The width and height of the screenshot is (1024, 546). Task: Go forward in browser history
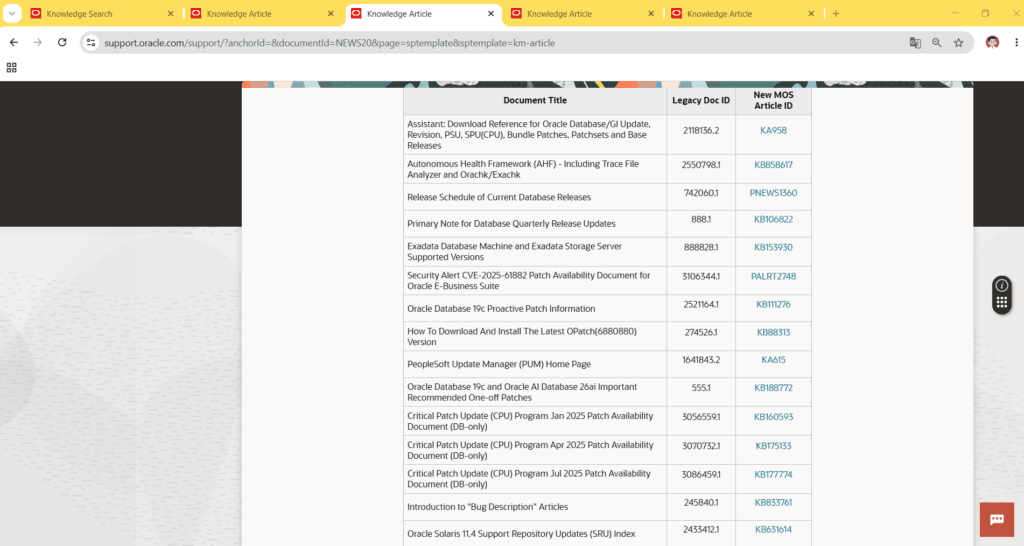point(38,42)
